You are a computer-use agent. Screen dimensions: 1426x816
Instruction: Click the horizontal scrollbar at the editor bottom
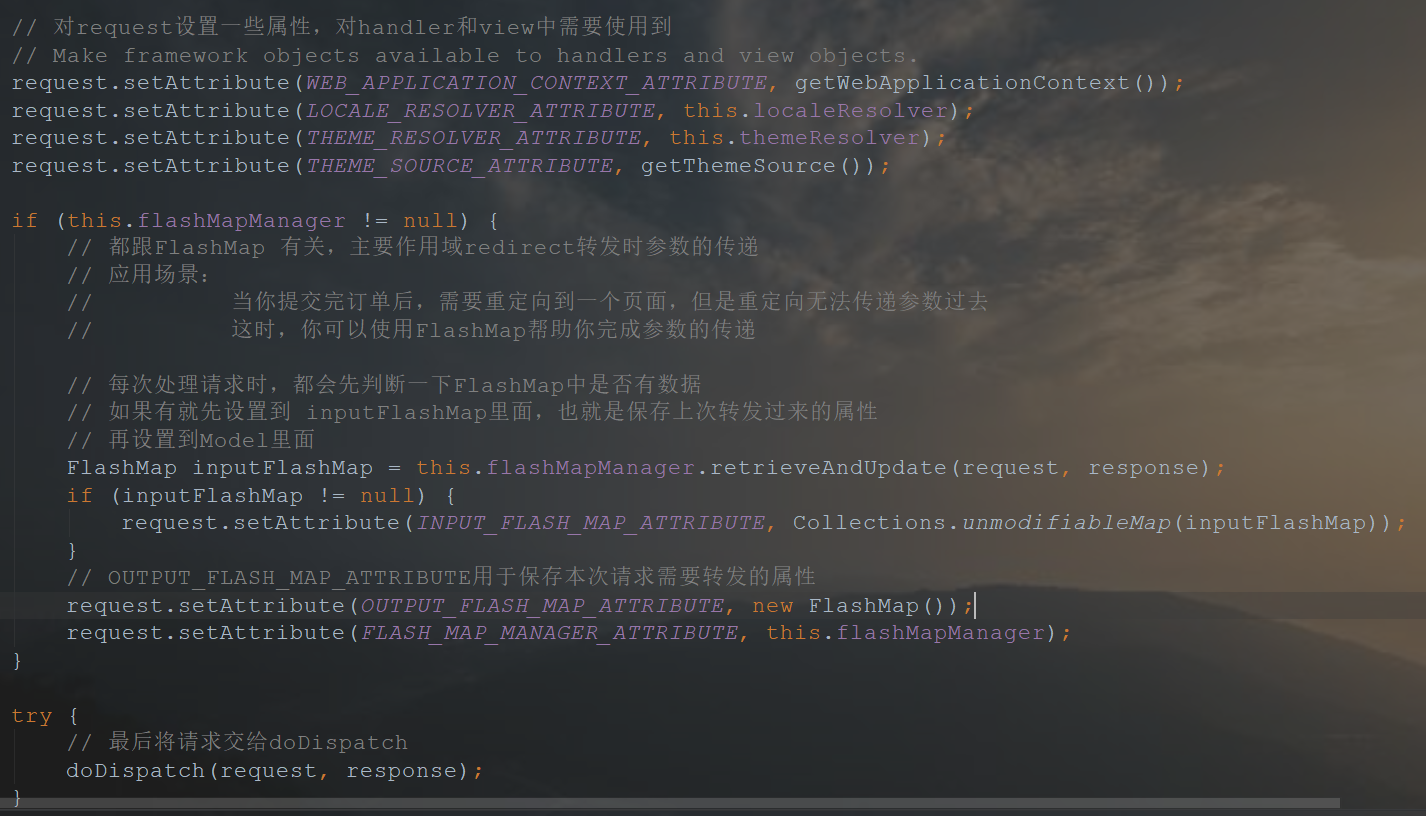[x=670, y=802]
